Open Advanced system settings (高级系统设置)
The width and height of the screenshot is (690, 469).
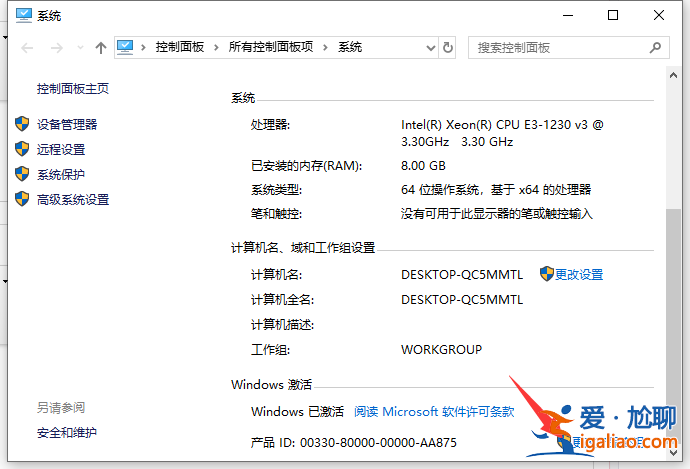pyautogui.click(x=73, y=200)
